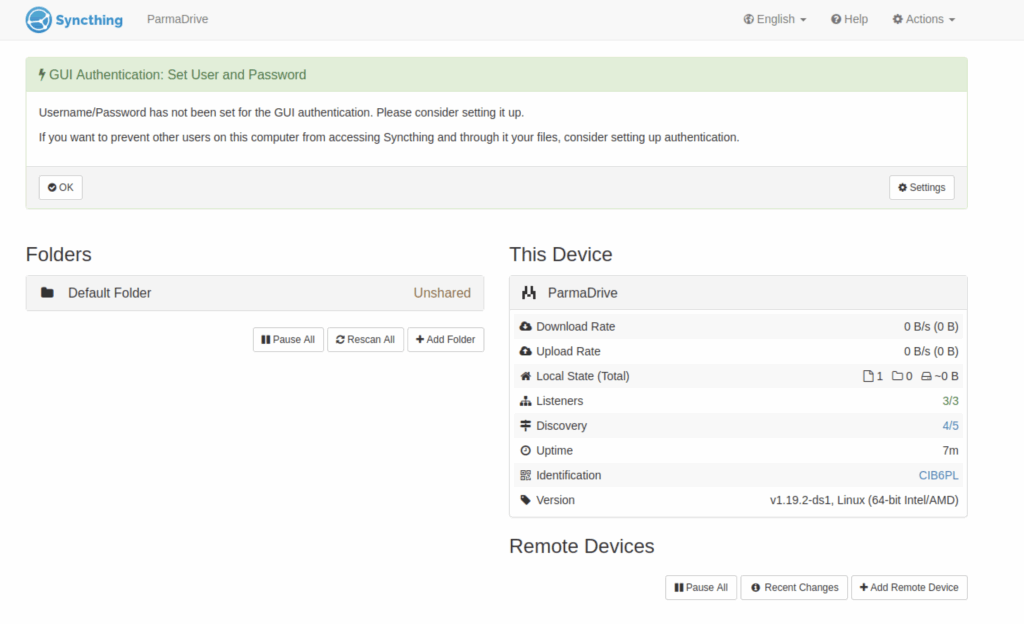Viewport: 1024px width, 624px height.
Task: Click the ParmaDrive device icon
Action: point(528,292)
